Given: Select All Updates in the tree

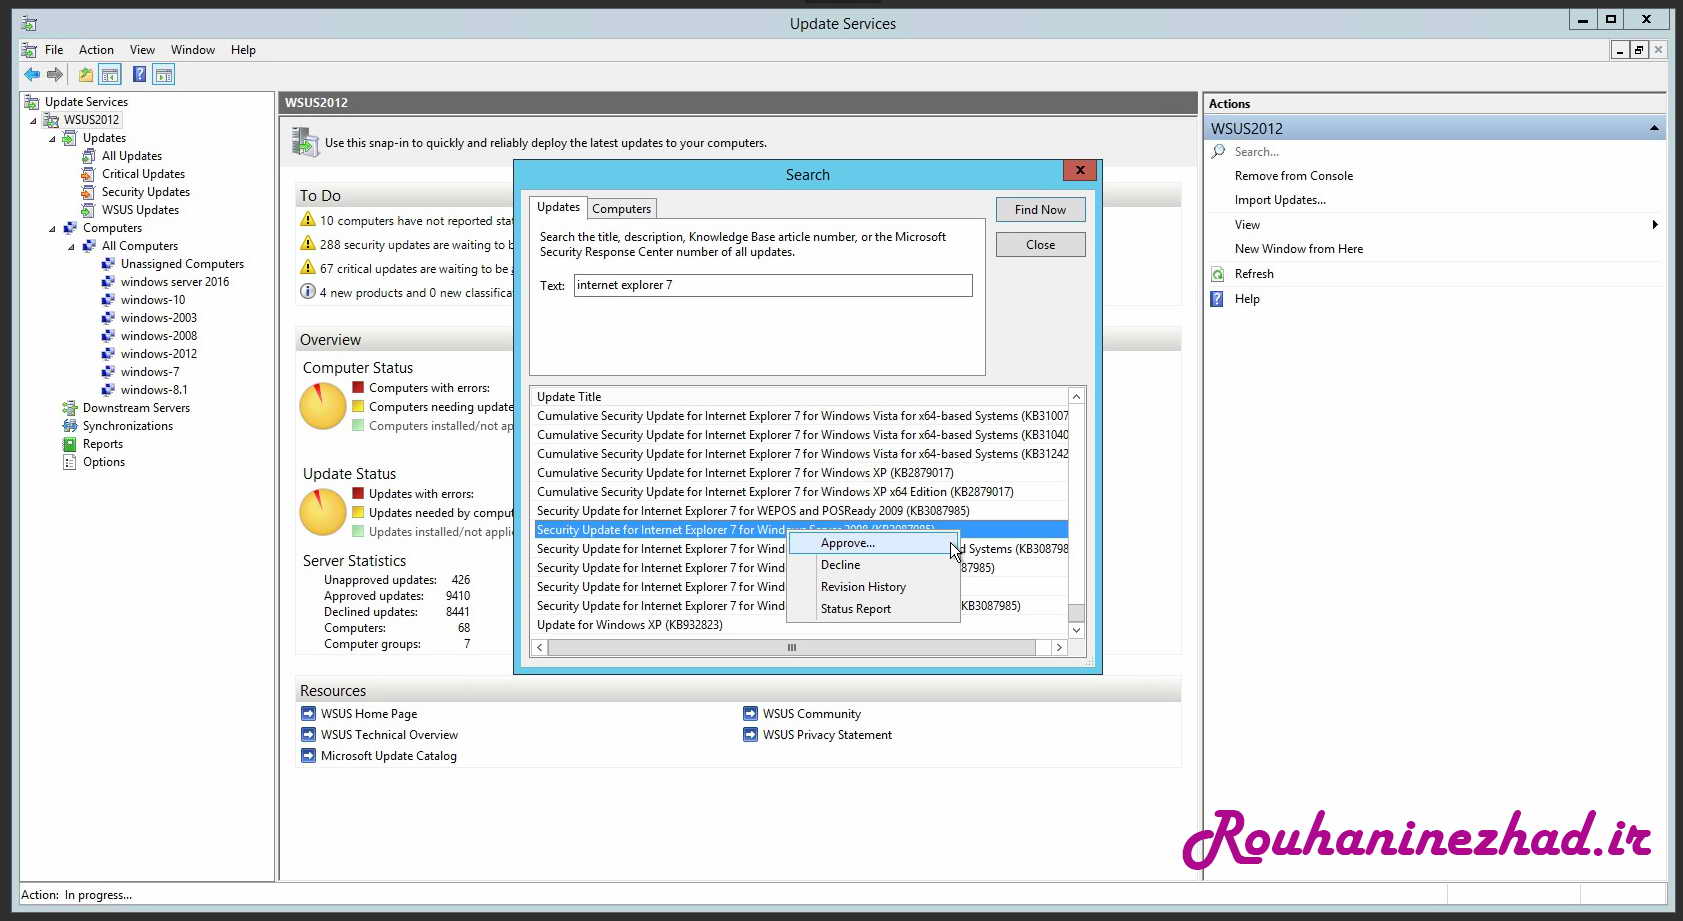Looking at the screenshot, I should (132, 156).
